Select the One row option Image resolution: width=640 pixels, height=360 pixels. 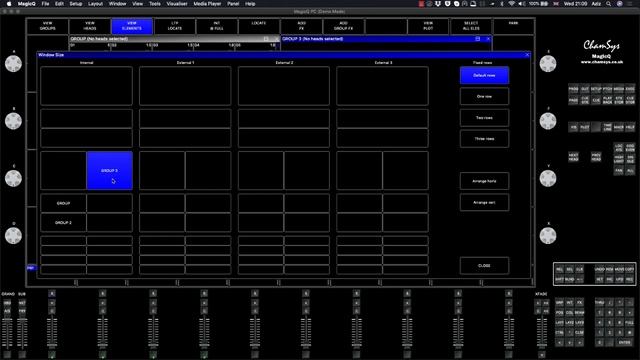click(484, 97)
